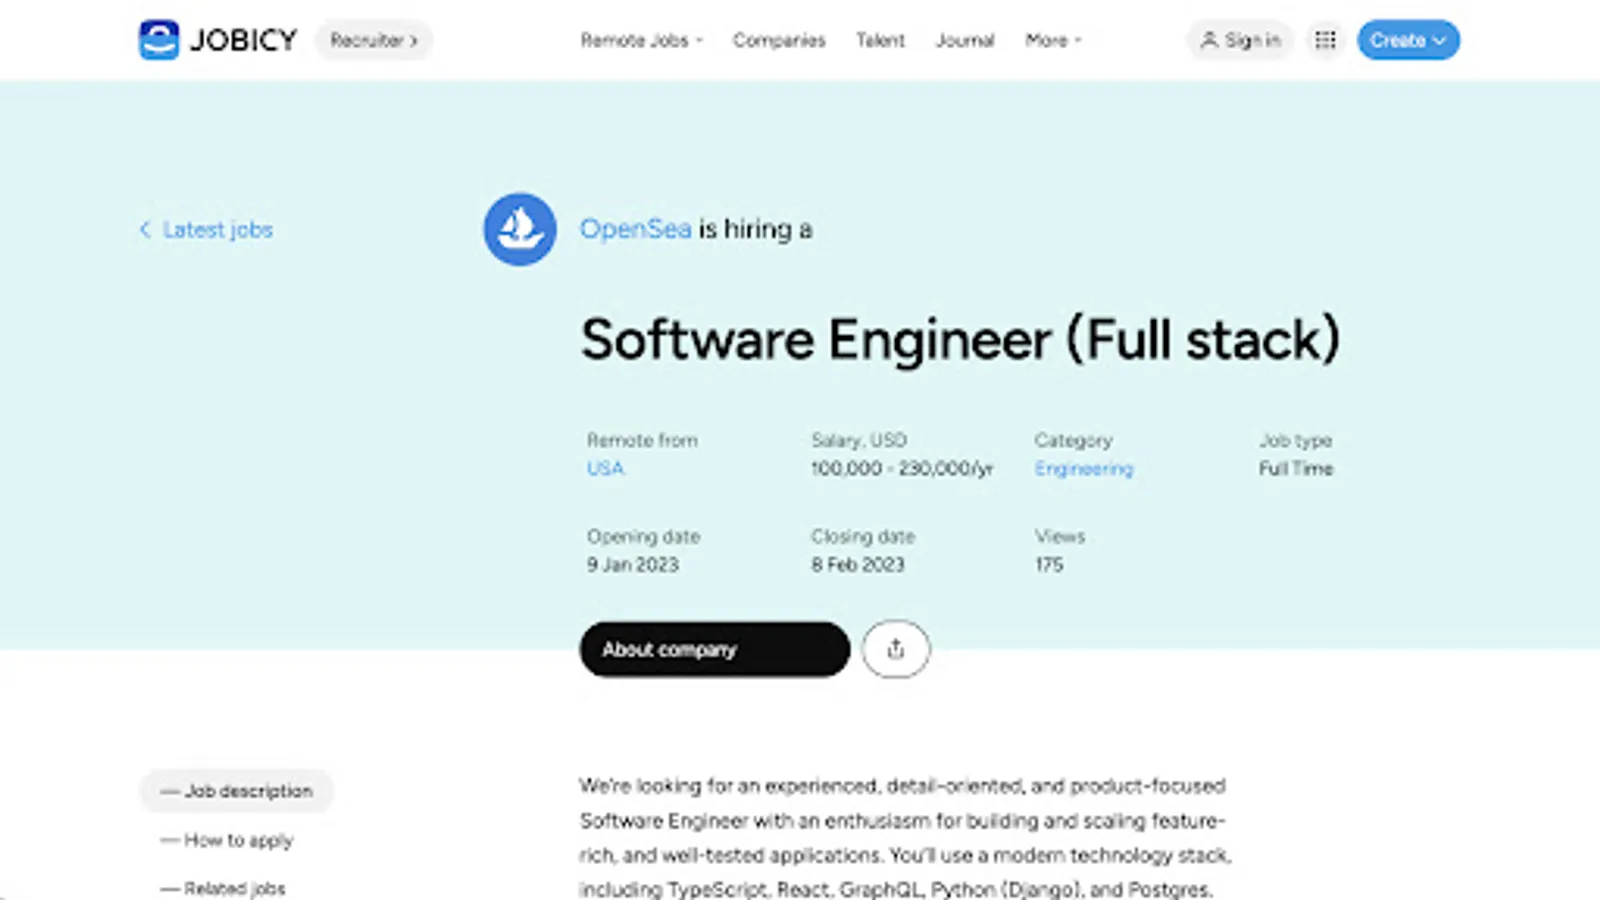Click the back chevron beside Latest jobs
Screen dimensions: 1600x900
pos(145,230)
